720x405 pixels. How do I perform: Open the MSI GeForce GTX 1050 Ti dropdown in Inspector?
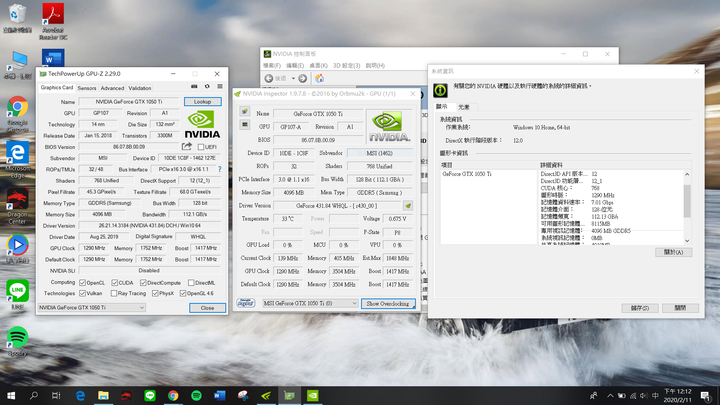[x=310, y=304]
